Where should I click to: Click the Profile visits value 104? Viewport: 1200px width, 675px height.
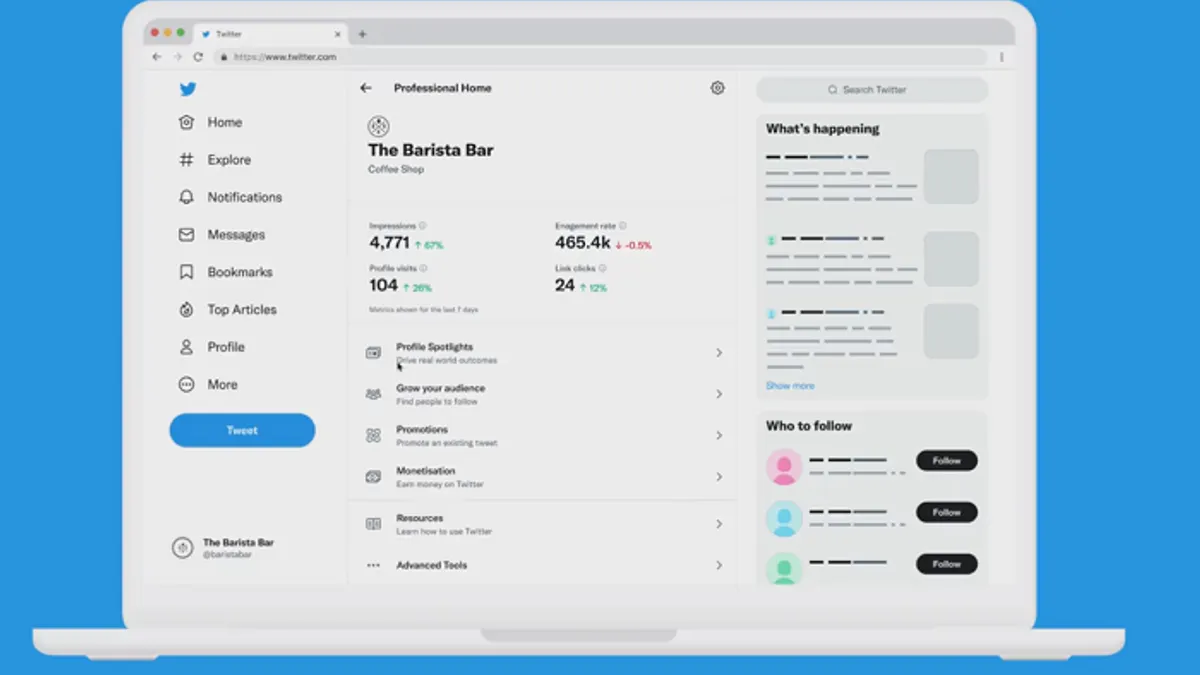(x=383, y=285)
